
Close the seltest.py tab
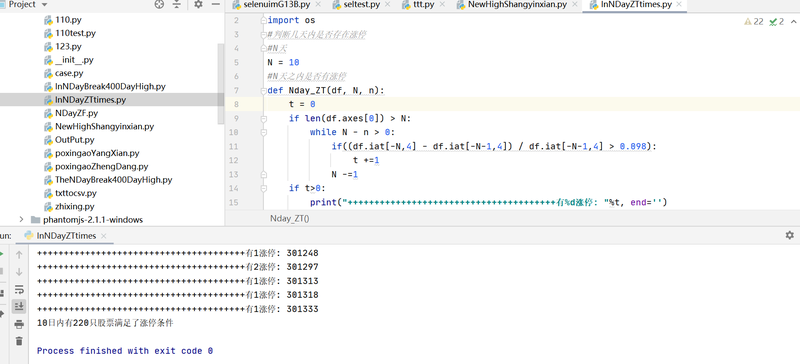coord(388,5)
